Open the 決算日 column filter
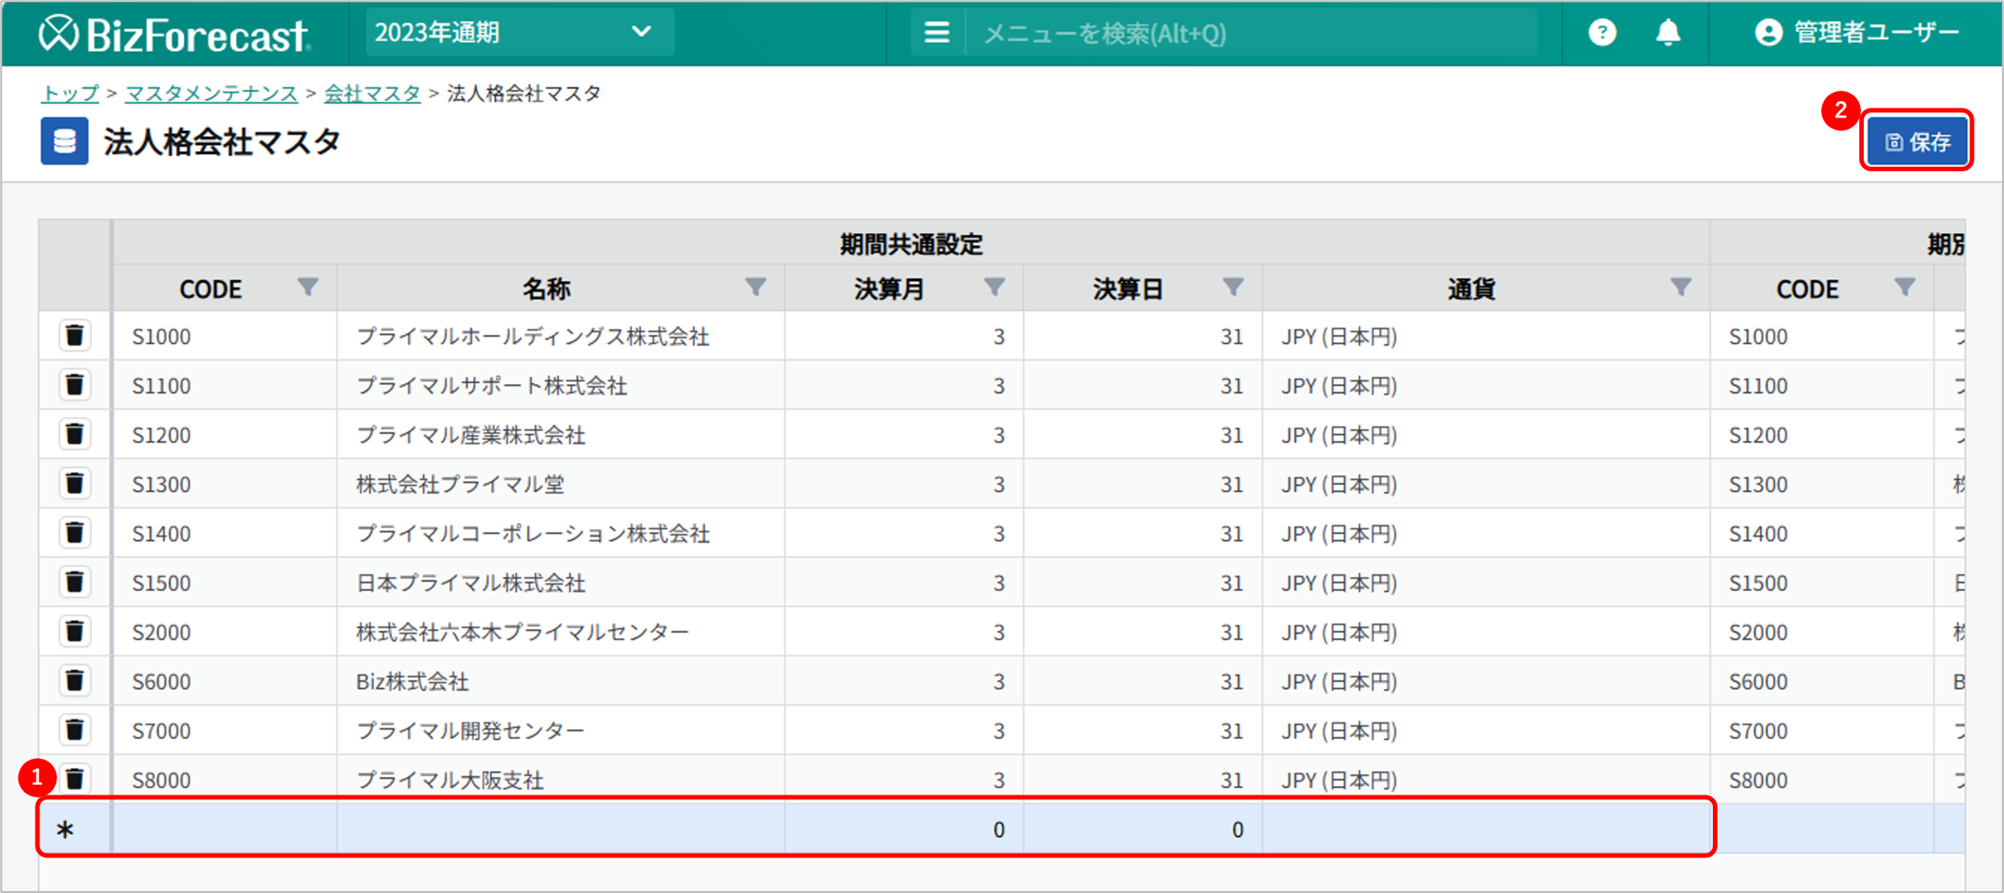 [1233, 288]
